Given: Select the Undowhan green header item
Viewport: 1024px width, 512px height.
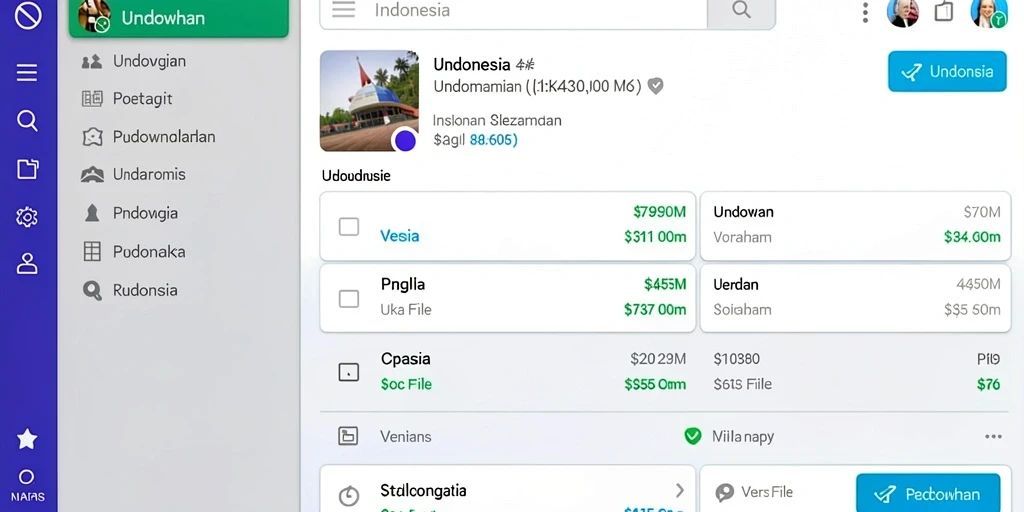Looking at the screenshot, I should click(x=179, y=18).
